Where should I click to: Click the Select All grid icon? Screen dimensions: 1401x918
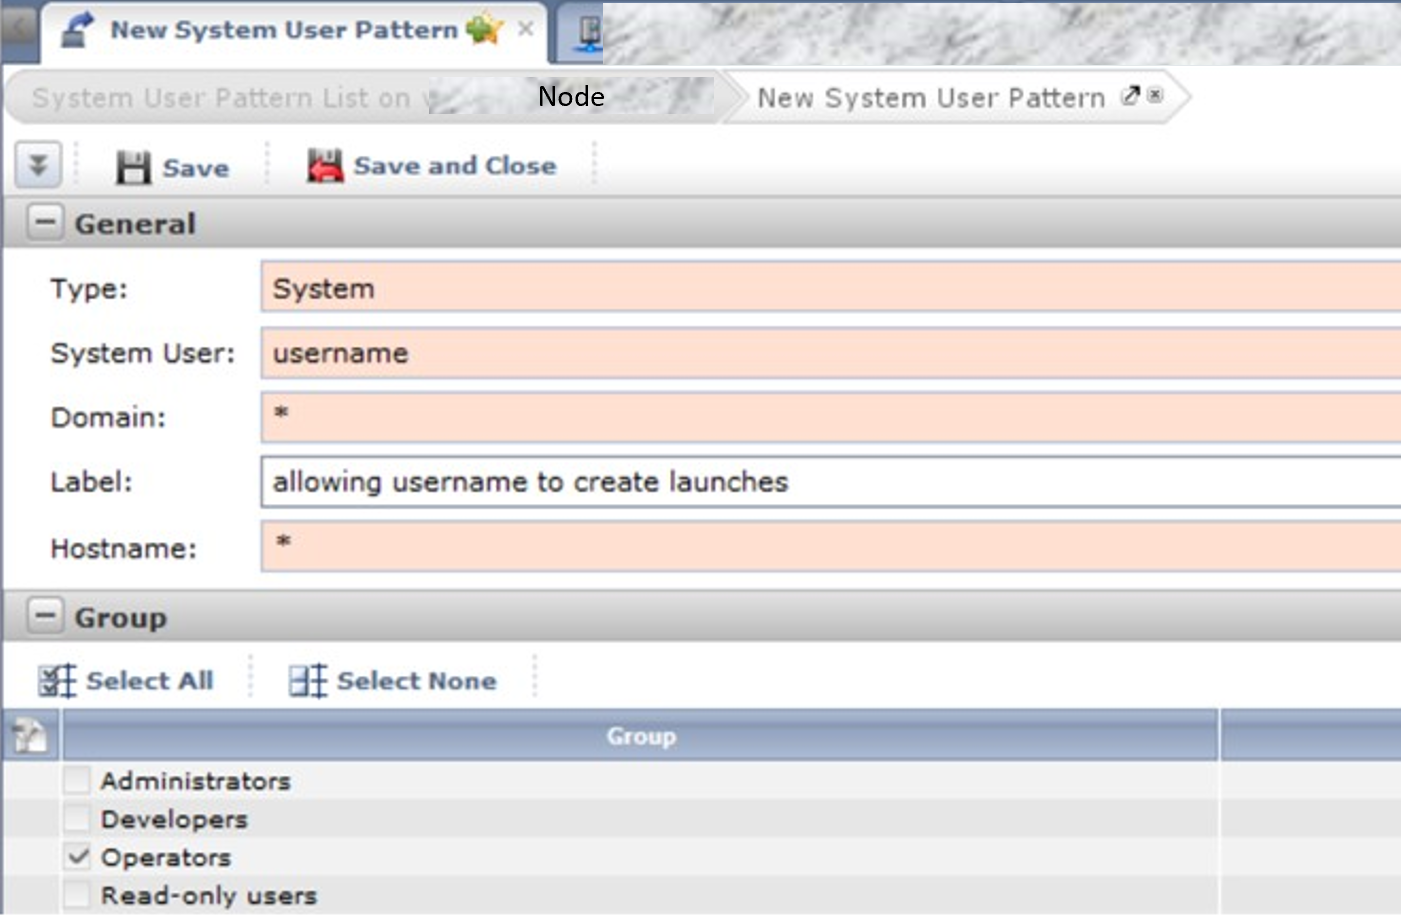(56, 681)
